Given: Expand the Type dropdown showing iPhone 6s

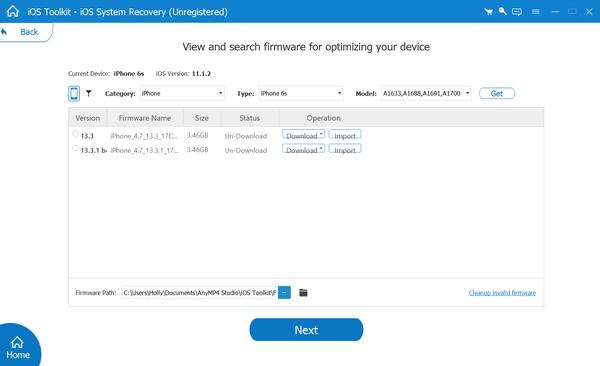Looking at the screenshot, I should pos(301,93).
